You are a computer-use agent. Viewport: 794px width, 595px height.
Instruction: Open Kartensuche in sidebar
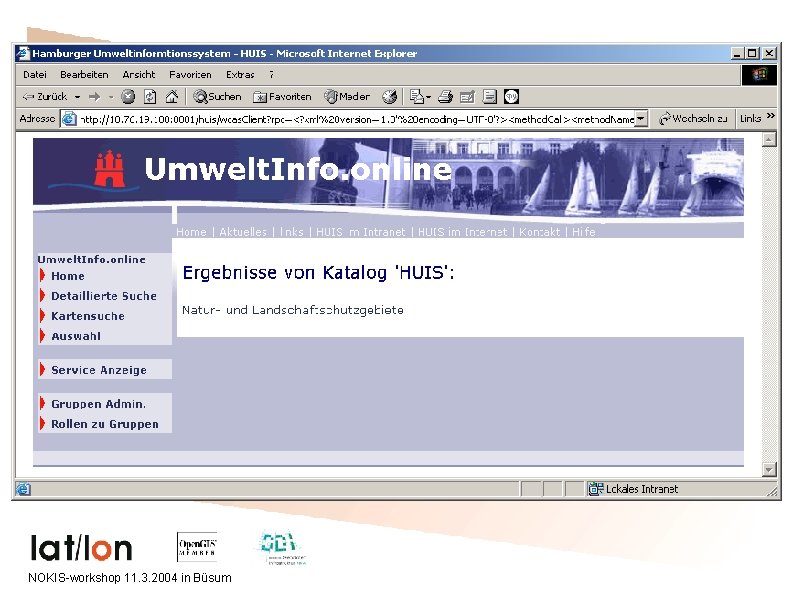(88, 316)
